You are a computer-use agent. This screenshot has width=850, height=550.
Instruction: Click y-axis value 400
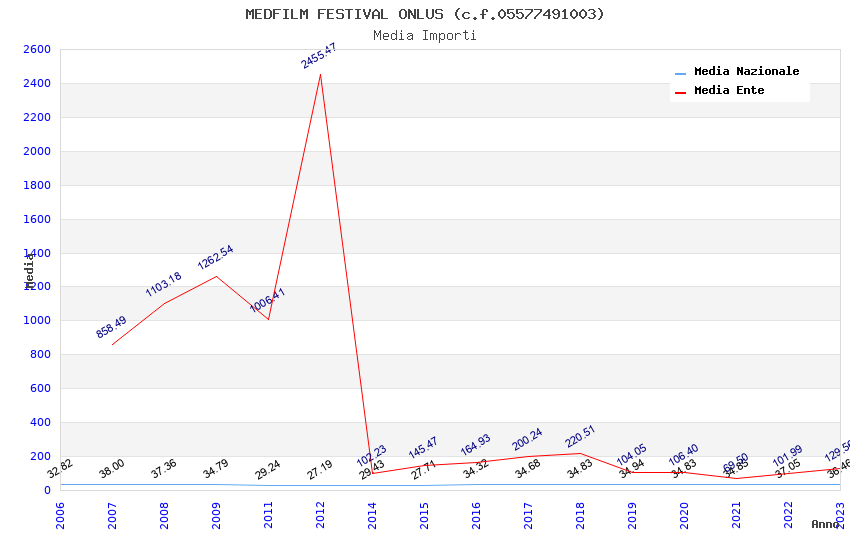click(x=41, y=422)
